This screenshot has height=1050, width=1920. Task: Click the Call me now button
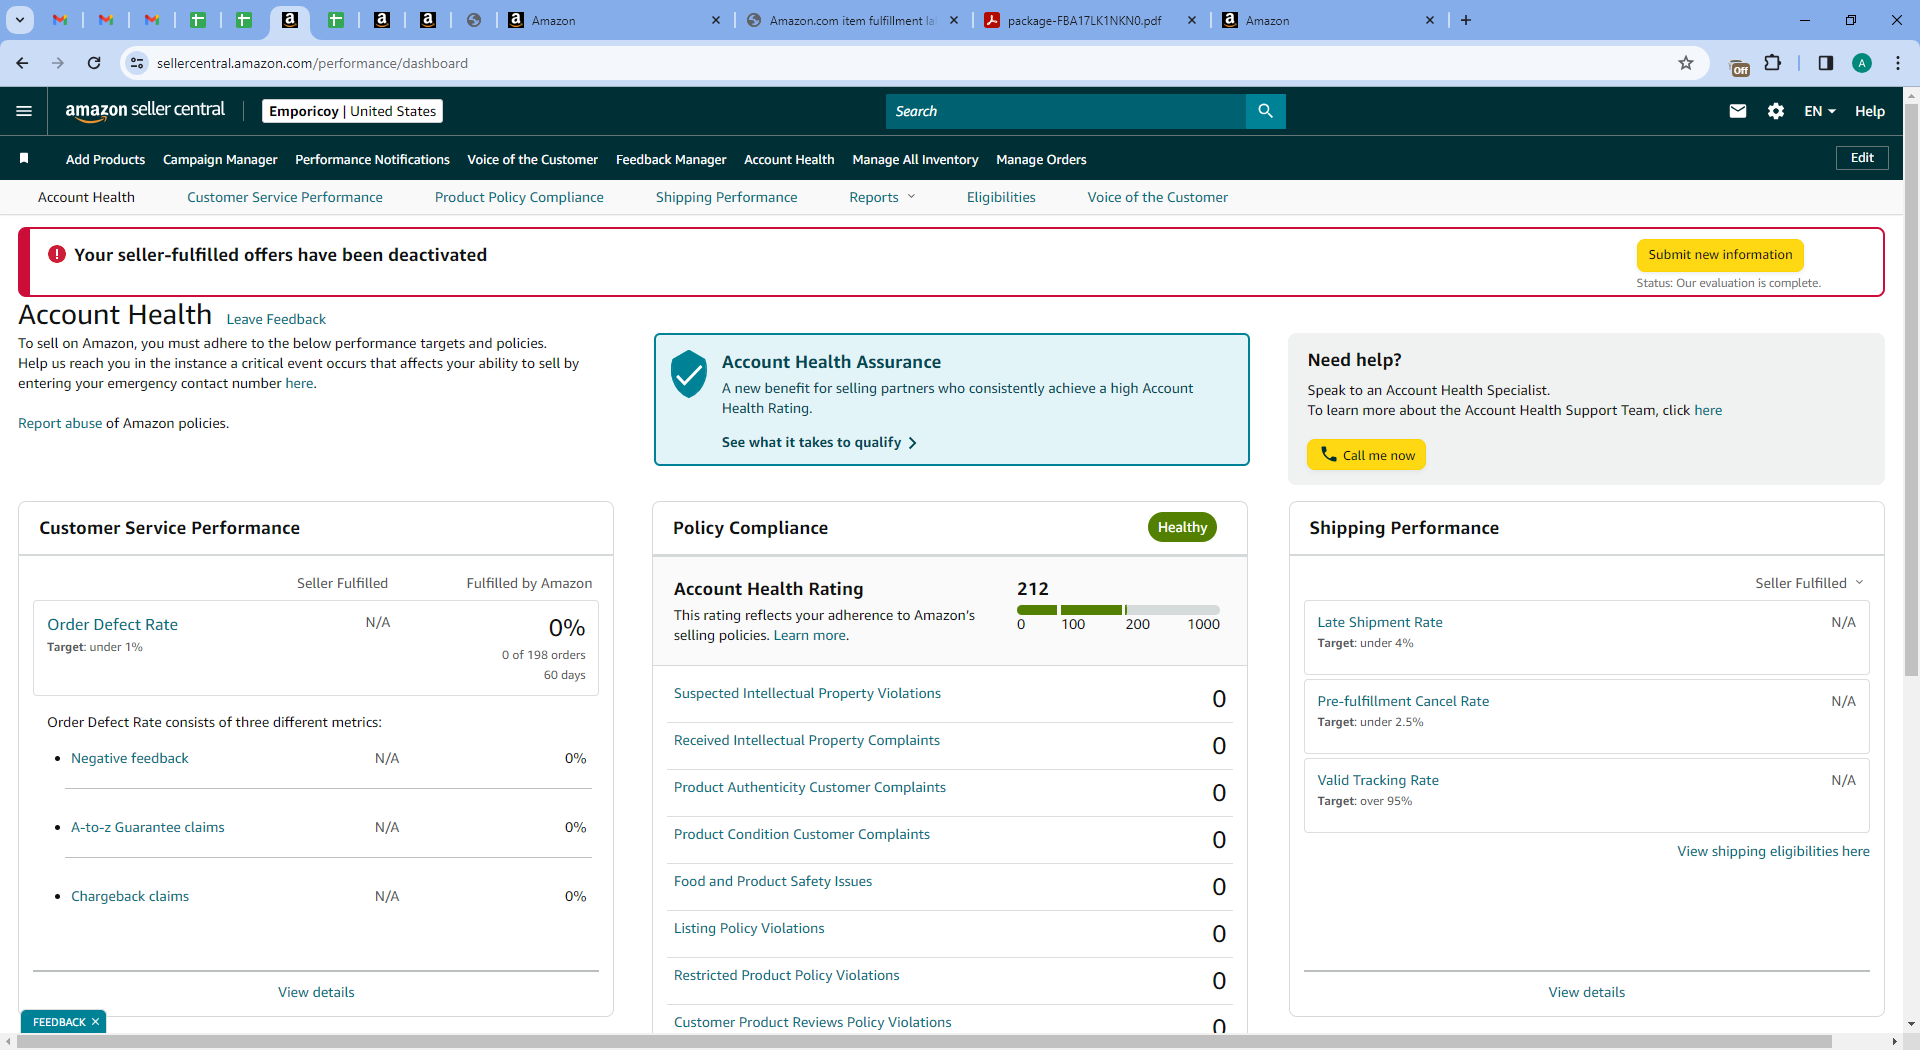click(x=1366, y=455)
